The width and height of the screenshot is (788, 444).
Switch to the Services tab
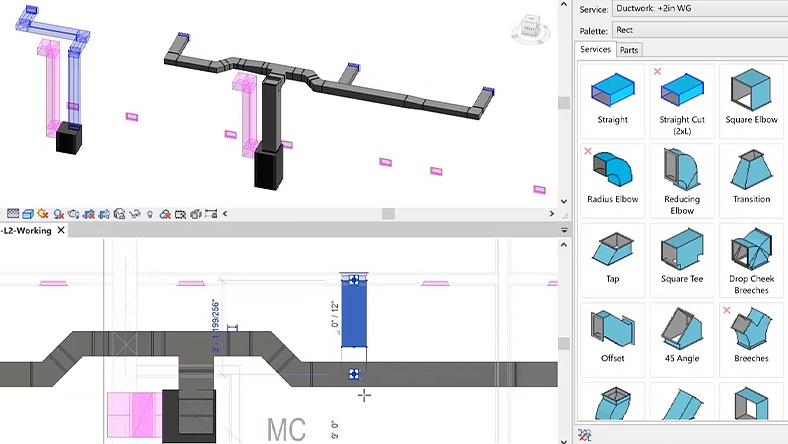(596, 49)
